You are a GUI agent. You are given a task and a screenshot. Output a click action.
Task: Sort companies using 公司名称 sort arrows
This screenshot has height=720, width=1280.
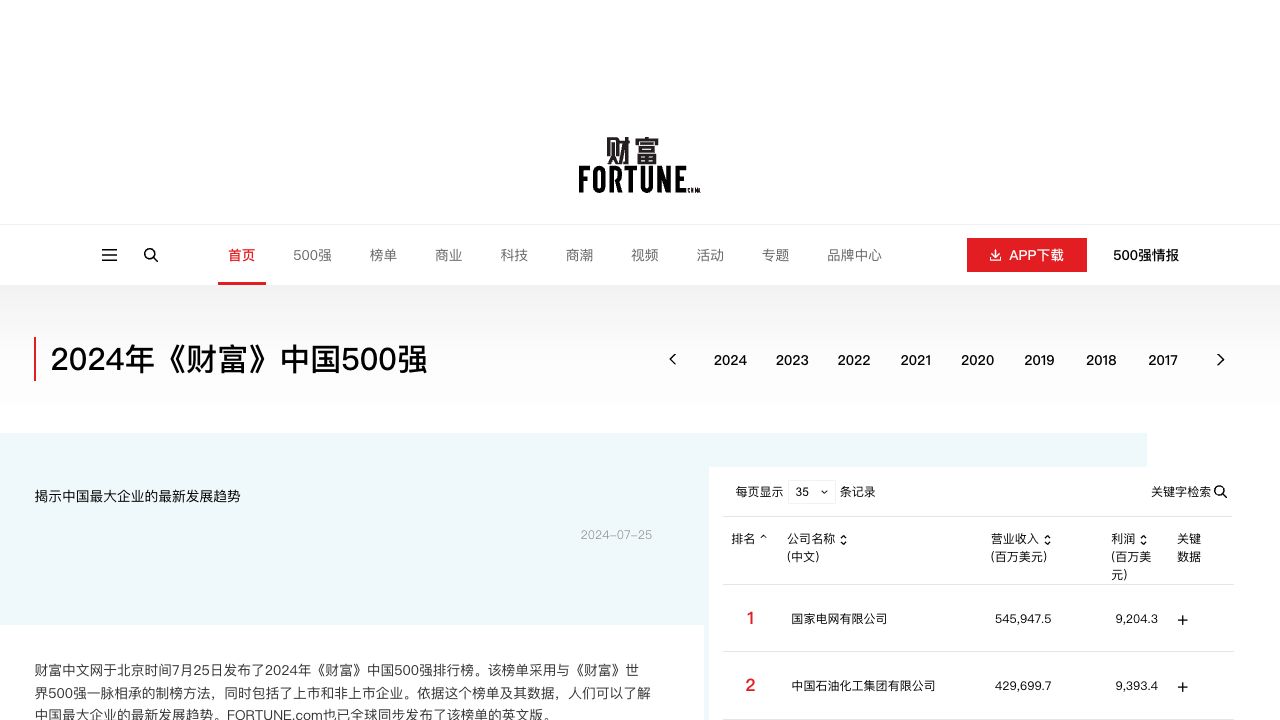click(x=843, y=539)
